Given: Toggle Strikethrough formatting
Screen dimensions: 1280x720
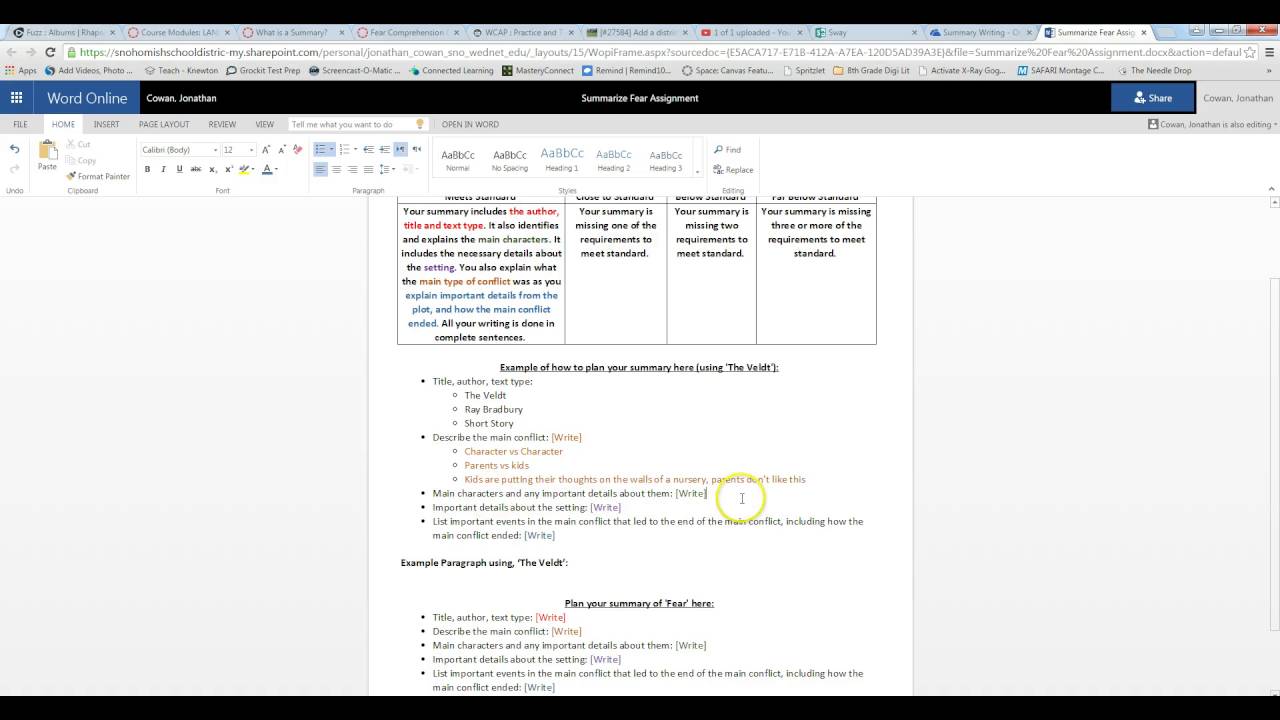Looking at the screenshot, I should click(196, 169).
